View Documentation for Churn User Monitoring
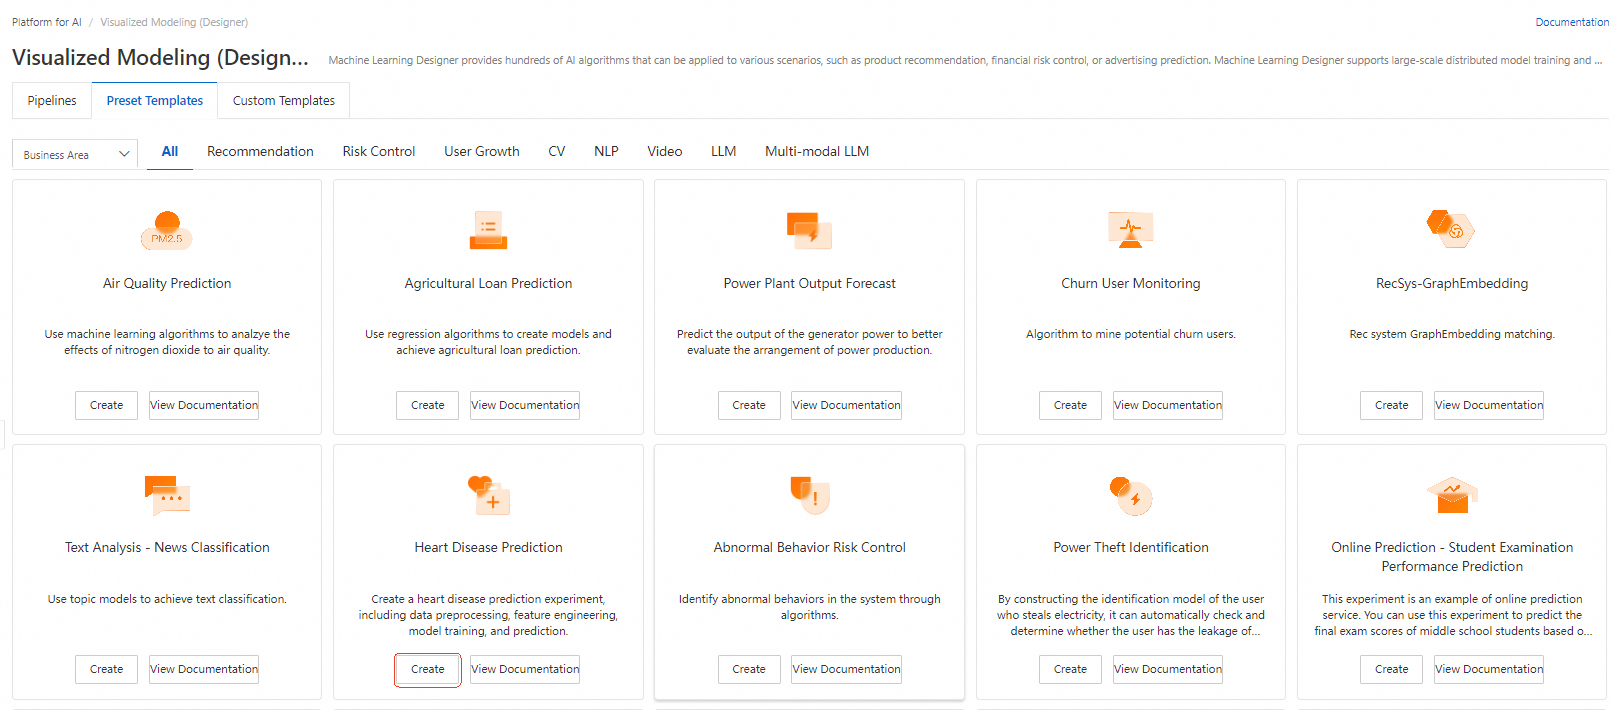Screen dimensions: 1614x710 pyautogui.click(x=1168, y=405)
